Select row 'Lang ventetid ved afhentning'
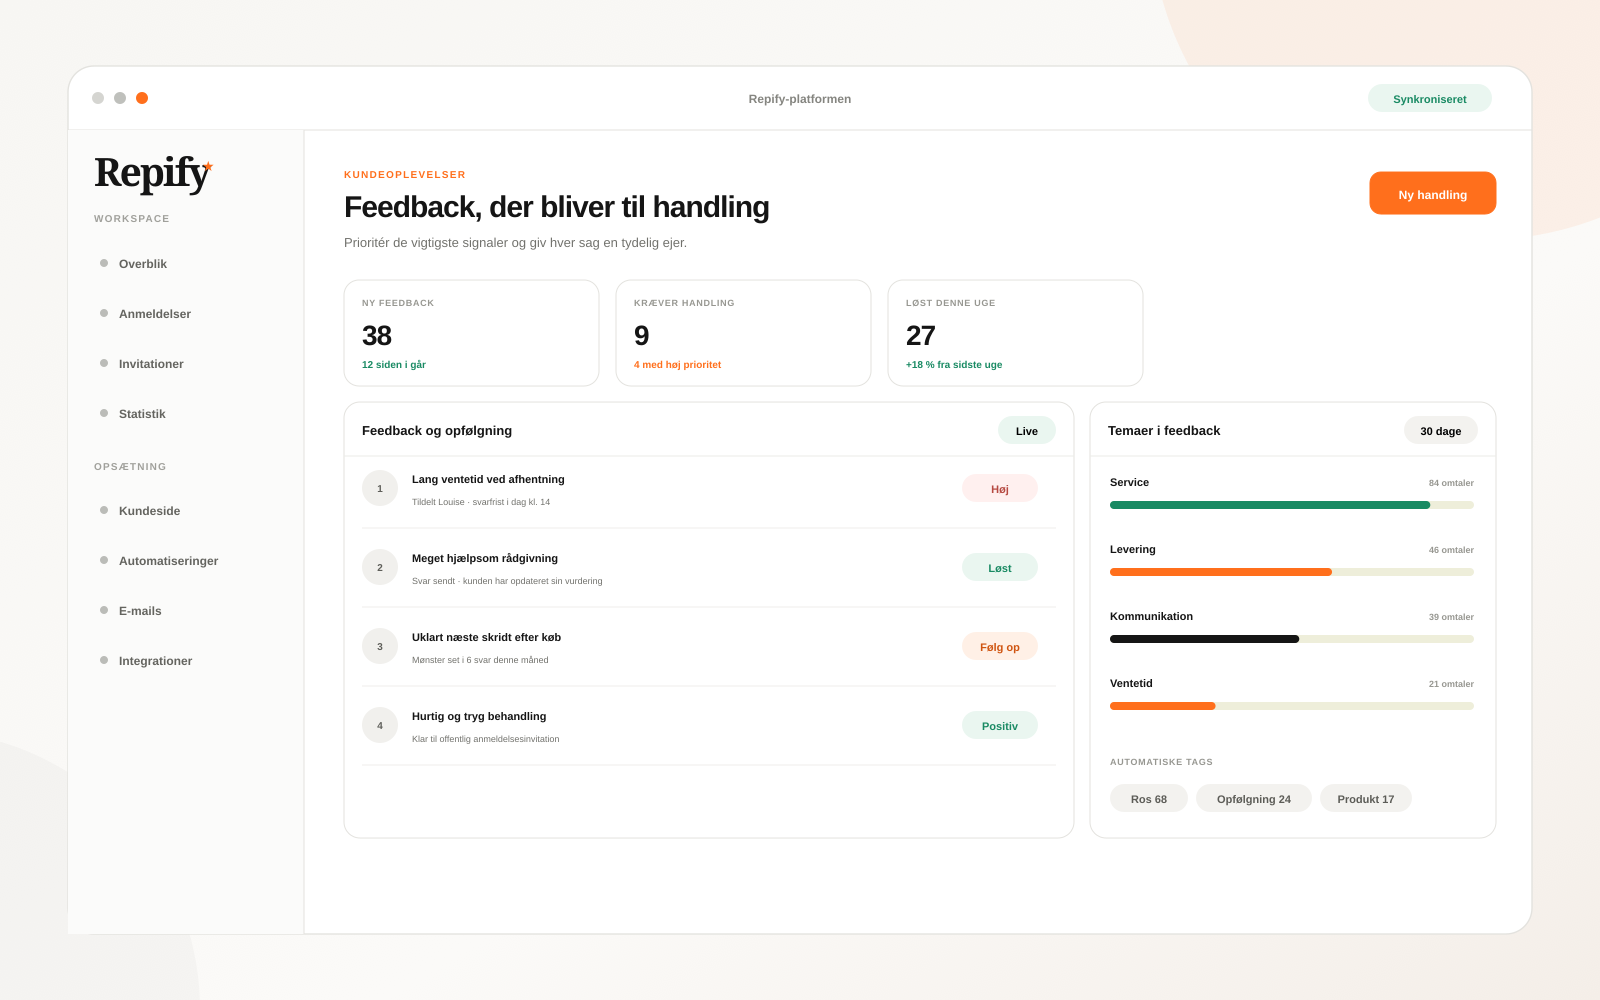1600x1000 pixels. (708, 489)
